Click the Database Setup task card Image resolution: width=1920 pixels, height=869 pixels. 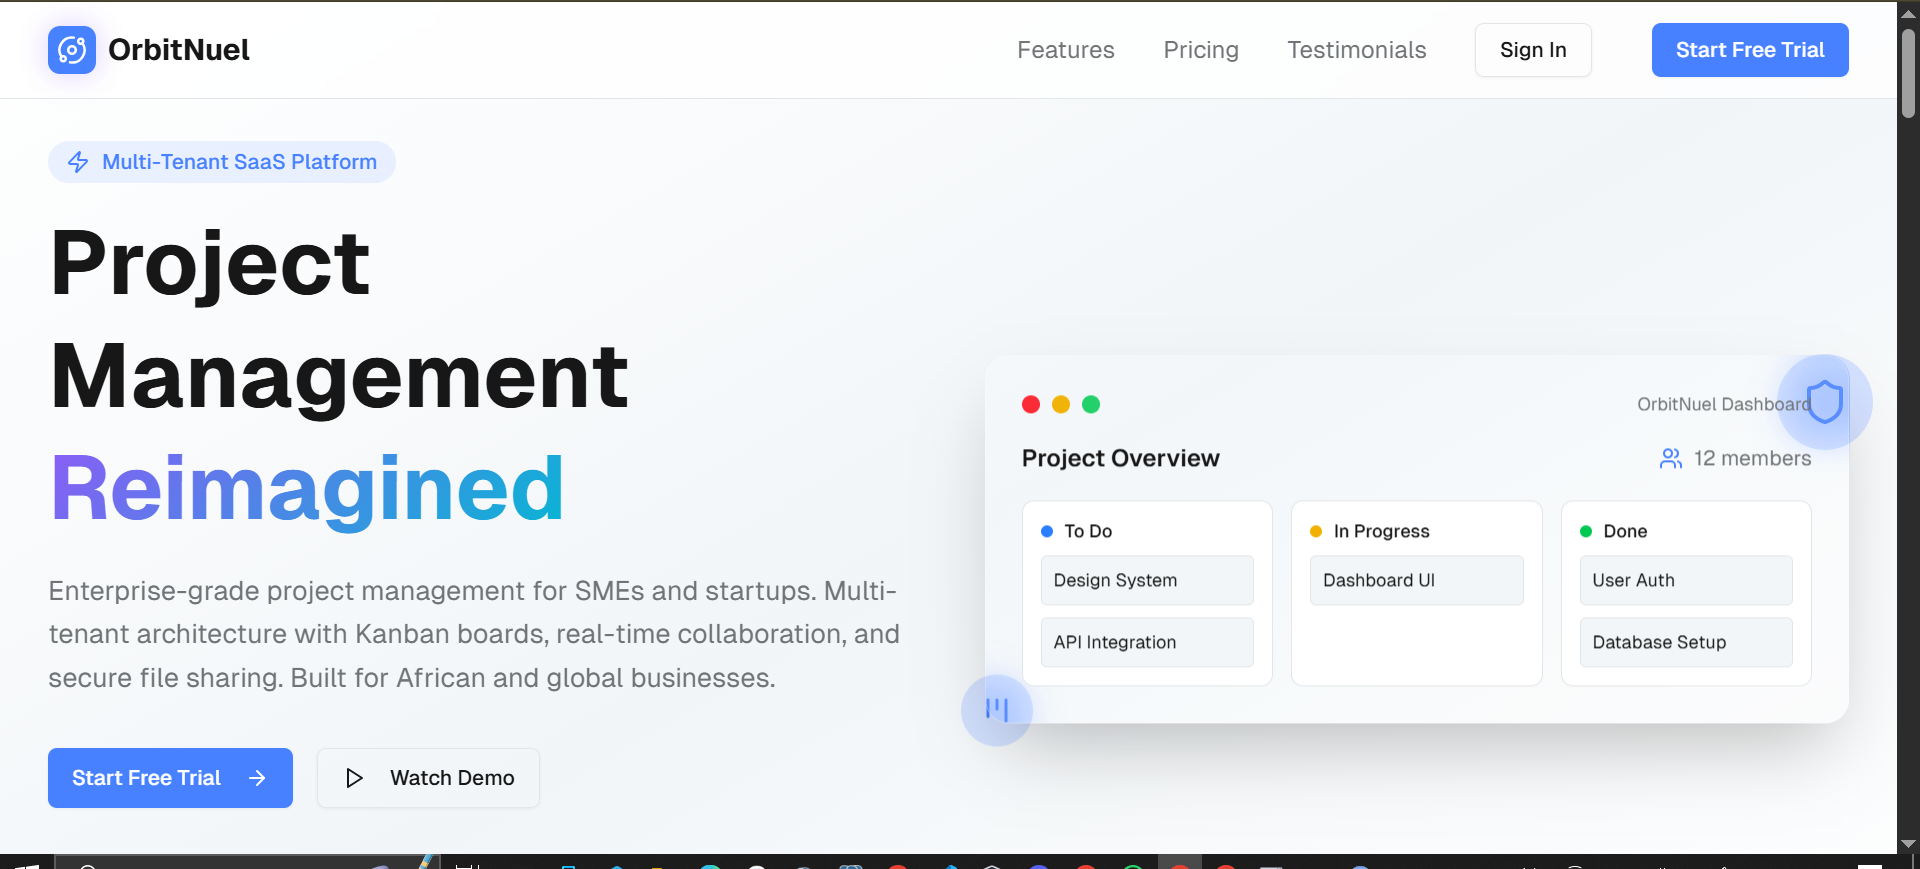point(1685,642)
